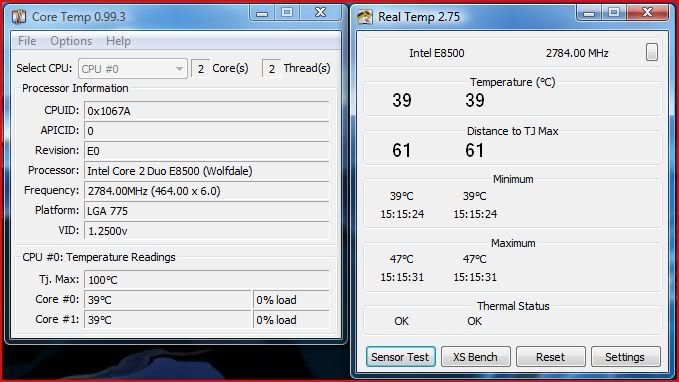679x382 pixels.
Task: Open the Select CPU dropdown
Action: pos(133,69)
